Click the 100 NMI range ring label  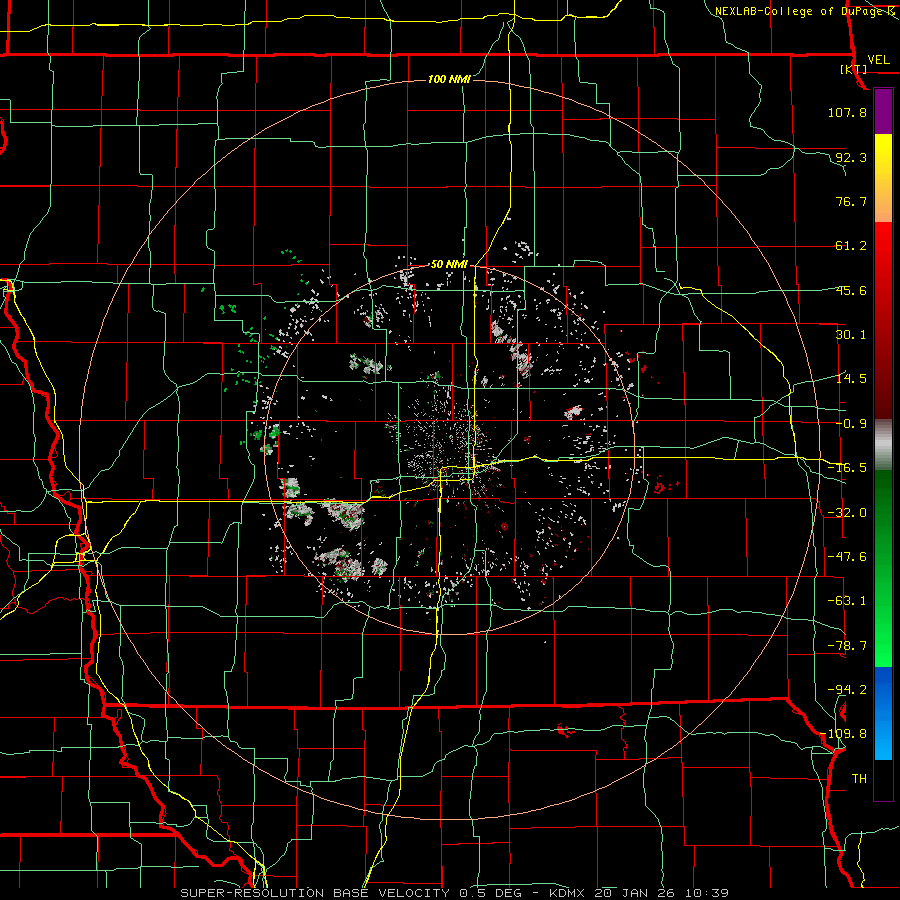pos(449,79)
